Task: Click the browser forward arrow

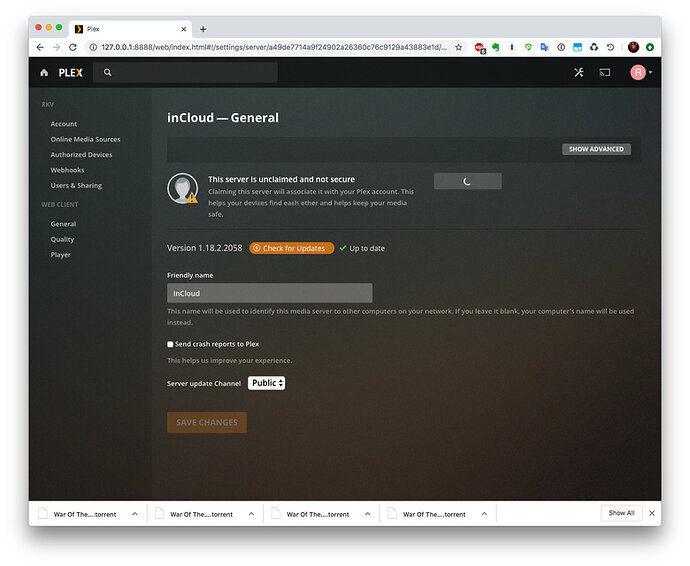Action: (x=56, y=47)
